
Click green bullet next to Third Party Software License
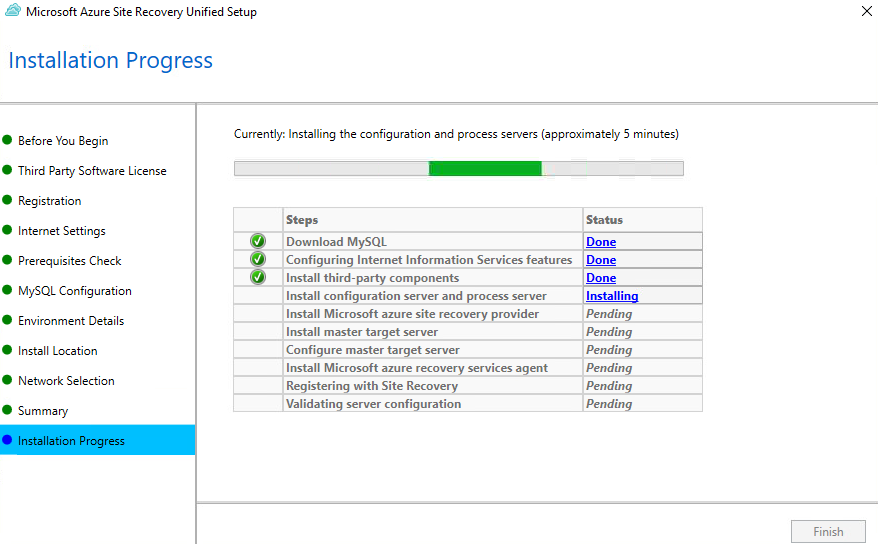click(x=7, y=170)
